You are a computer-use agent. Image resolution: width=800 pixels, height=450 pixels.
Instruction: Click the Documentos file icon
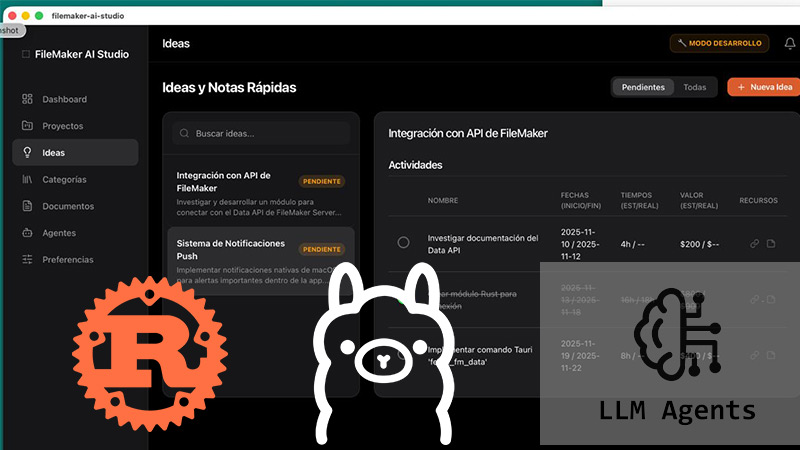(27, 206)
